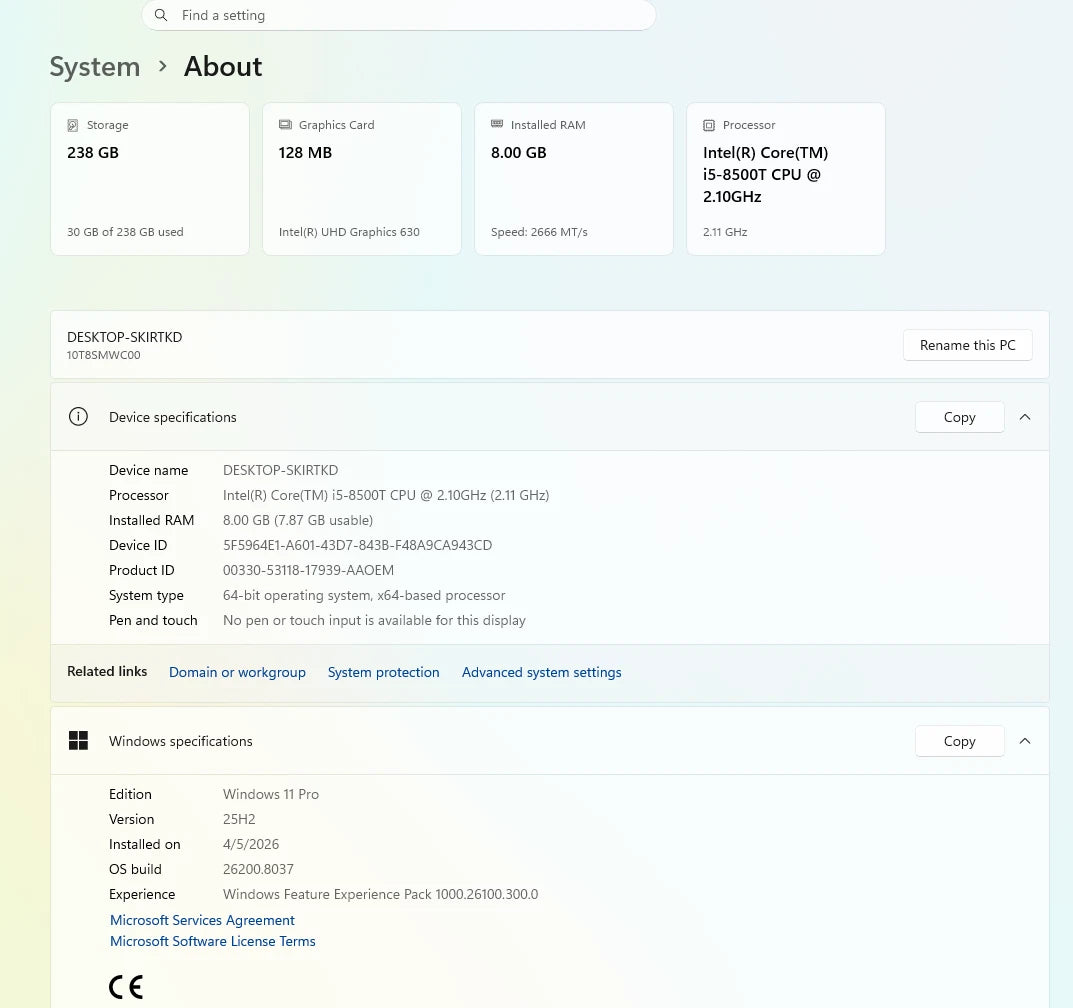
Task: Open Microsoft Software License Terms link
Action: tap(213, 941)
